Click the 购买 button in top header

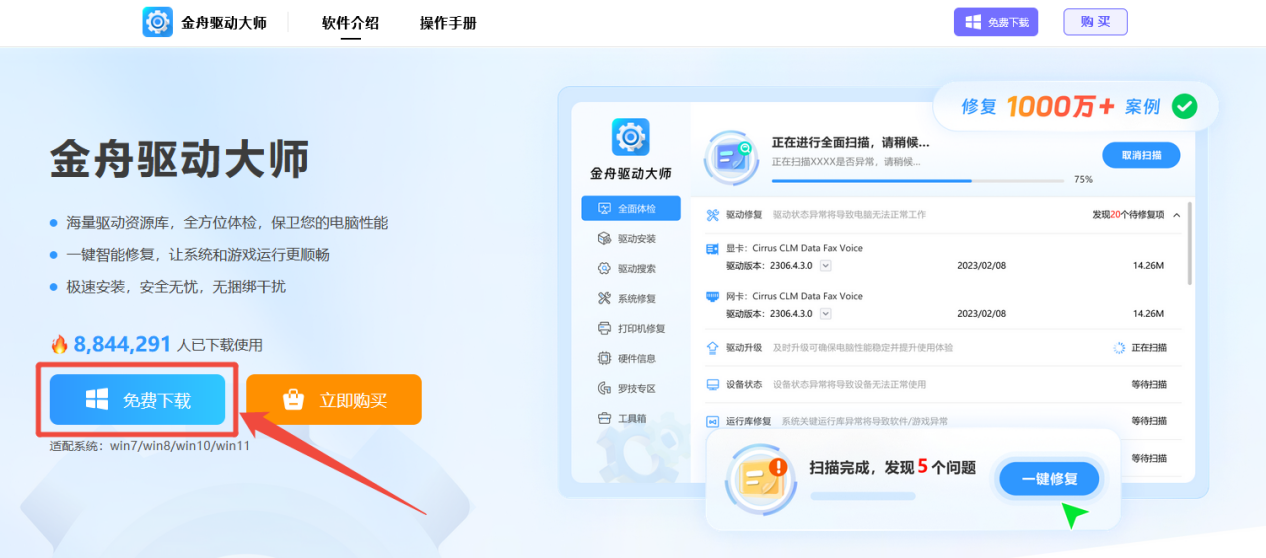(x=1095, y=22)
